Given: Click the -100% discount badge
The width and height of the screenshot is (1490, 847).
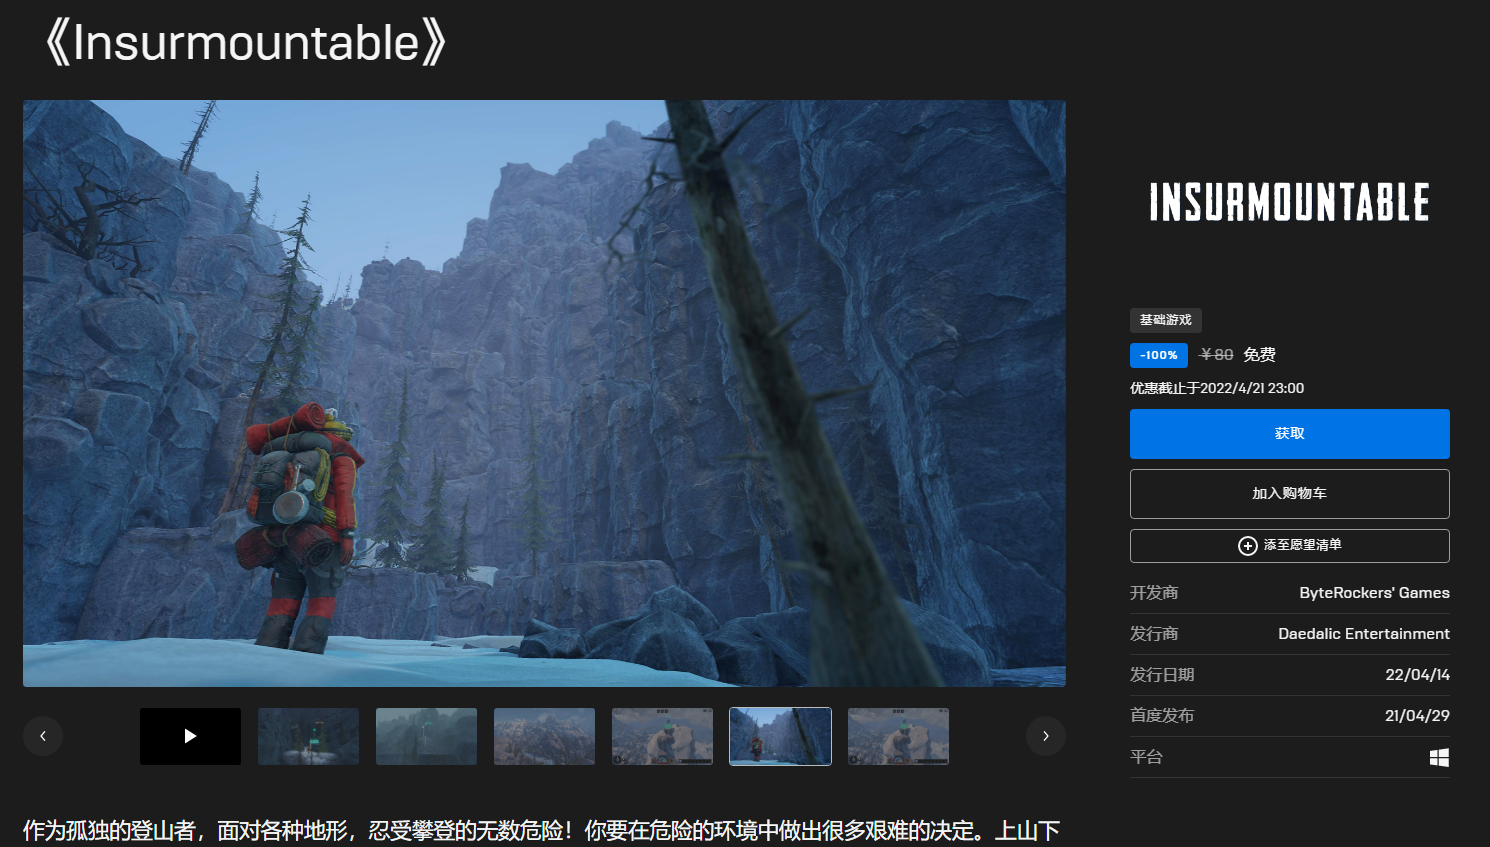Looking at the screenshot, I should 1158,355.
